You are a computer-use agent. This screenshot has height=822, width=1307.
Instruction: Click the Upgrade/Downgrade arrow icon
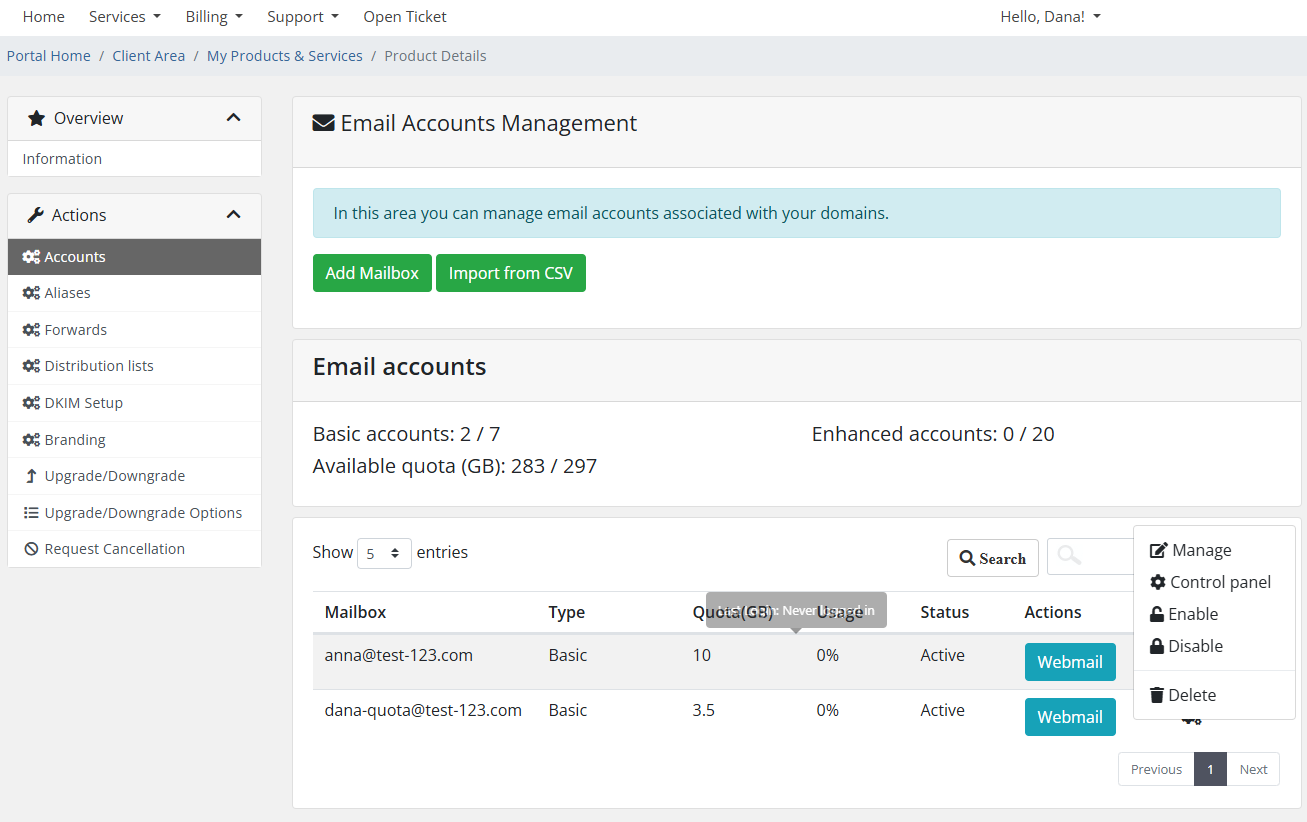click(31, 476)
